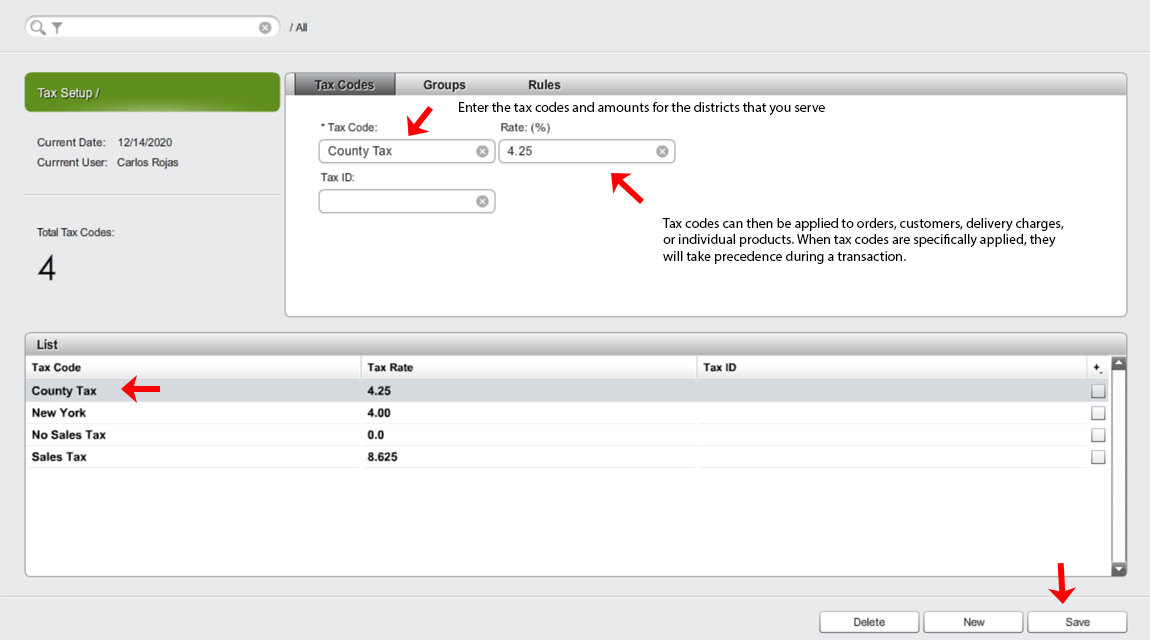Screen dimensions: 1150x640
Task: Click the search magnifier icon
Action: (38, 28)
